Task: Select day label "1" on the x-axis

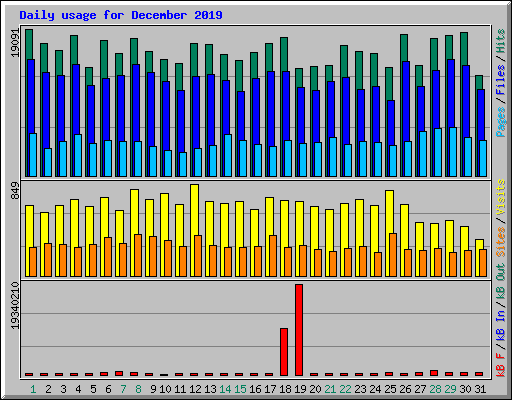Action: coord(33,389)
